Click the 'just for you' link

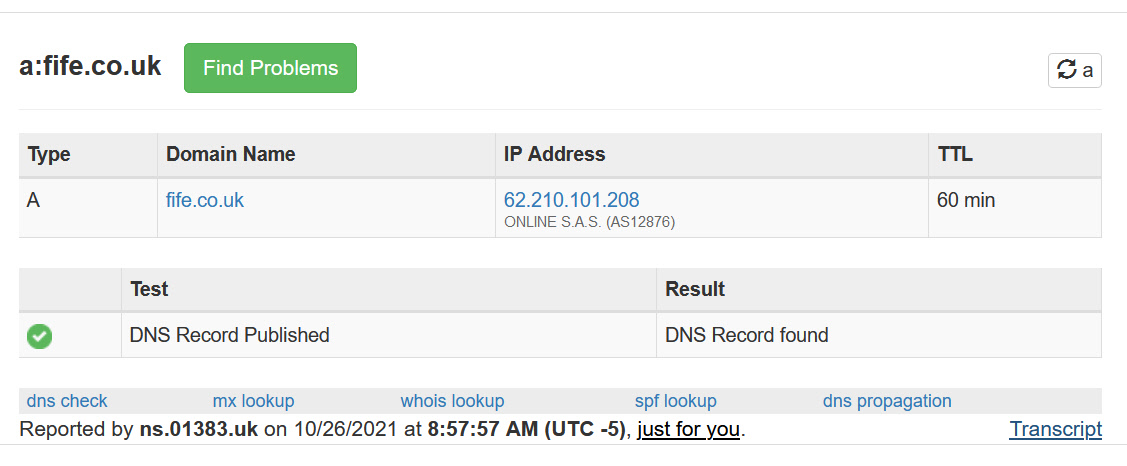[x=689, y=429]
